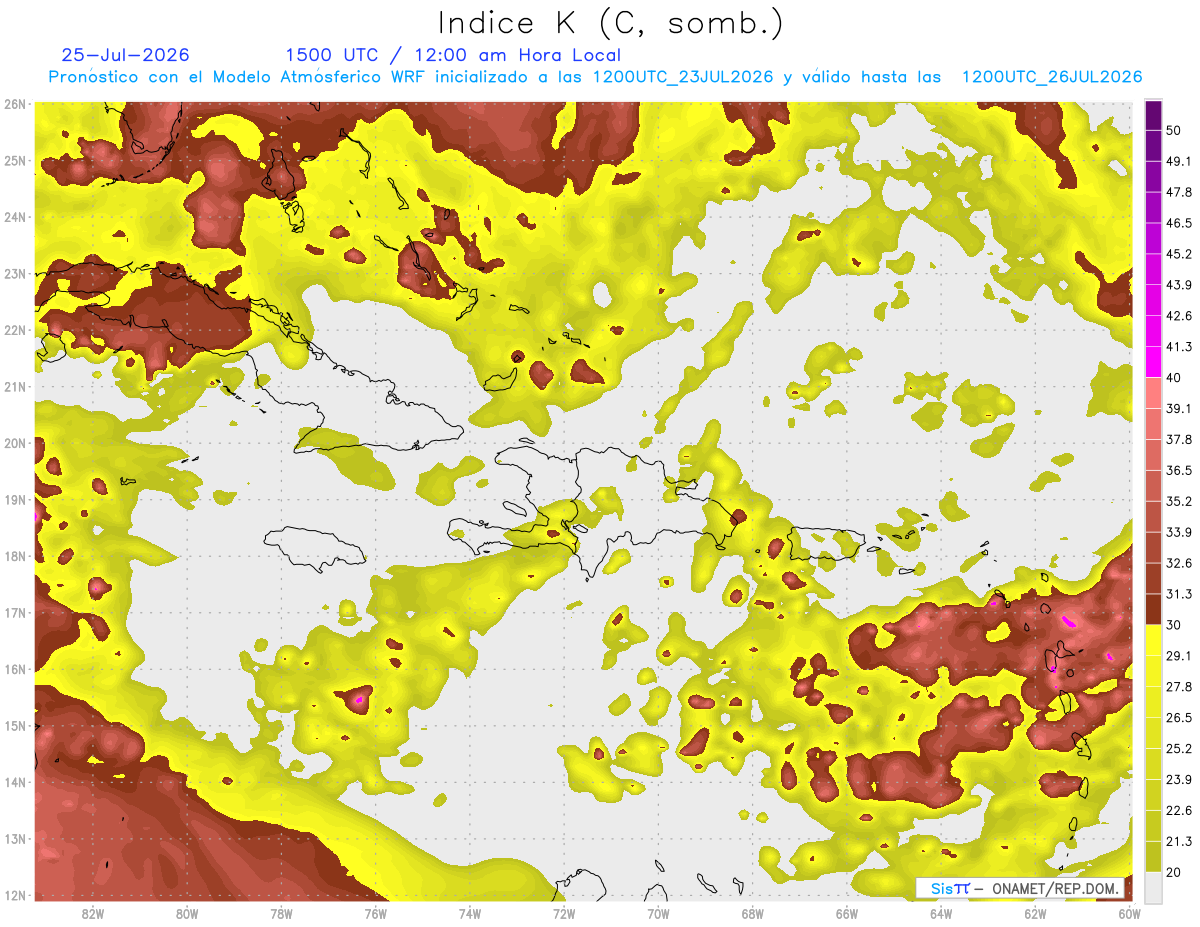The image size is (1200, 927).
Task: Click the "78W" longitude axis label
Action: point(281,914)
